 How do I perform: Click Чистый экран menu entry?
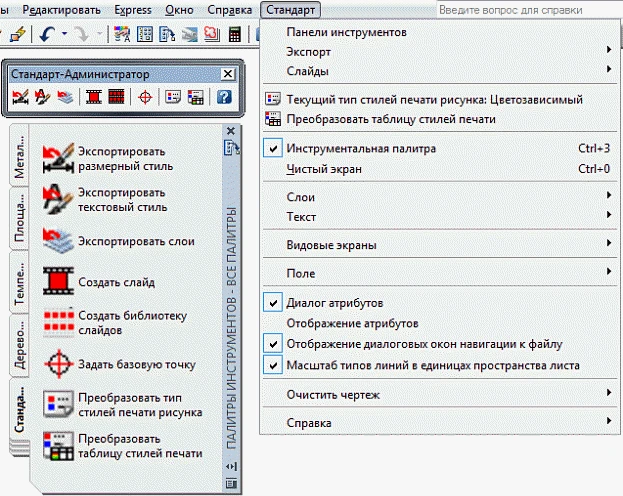(x=324, y=169)
